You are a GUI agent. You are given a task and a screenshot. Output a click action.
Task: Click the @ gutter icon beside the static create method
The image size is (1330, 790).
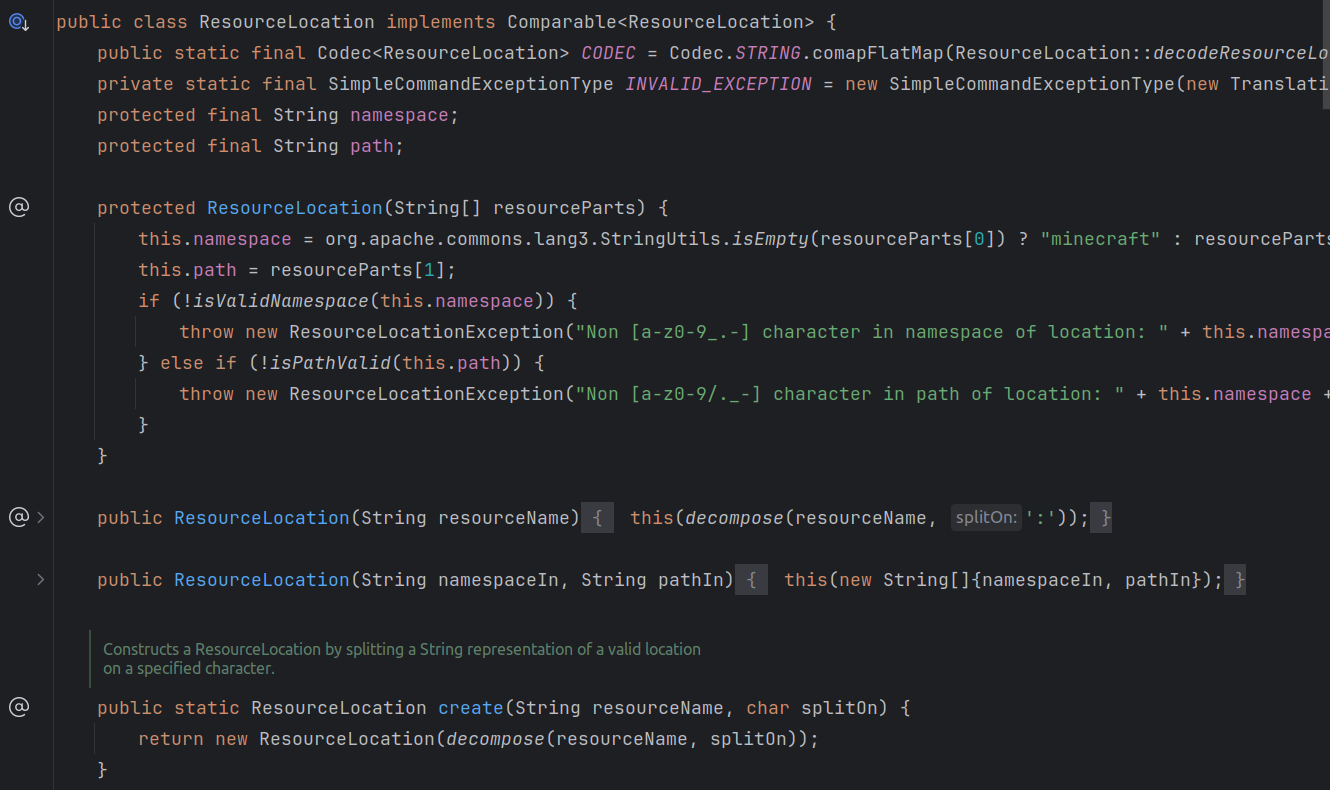click(x=19, y=708)
